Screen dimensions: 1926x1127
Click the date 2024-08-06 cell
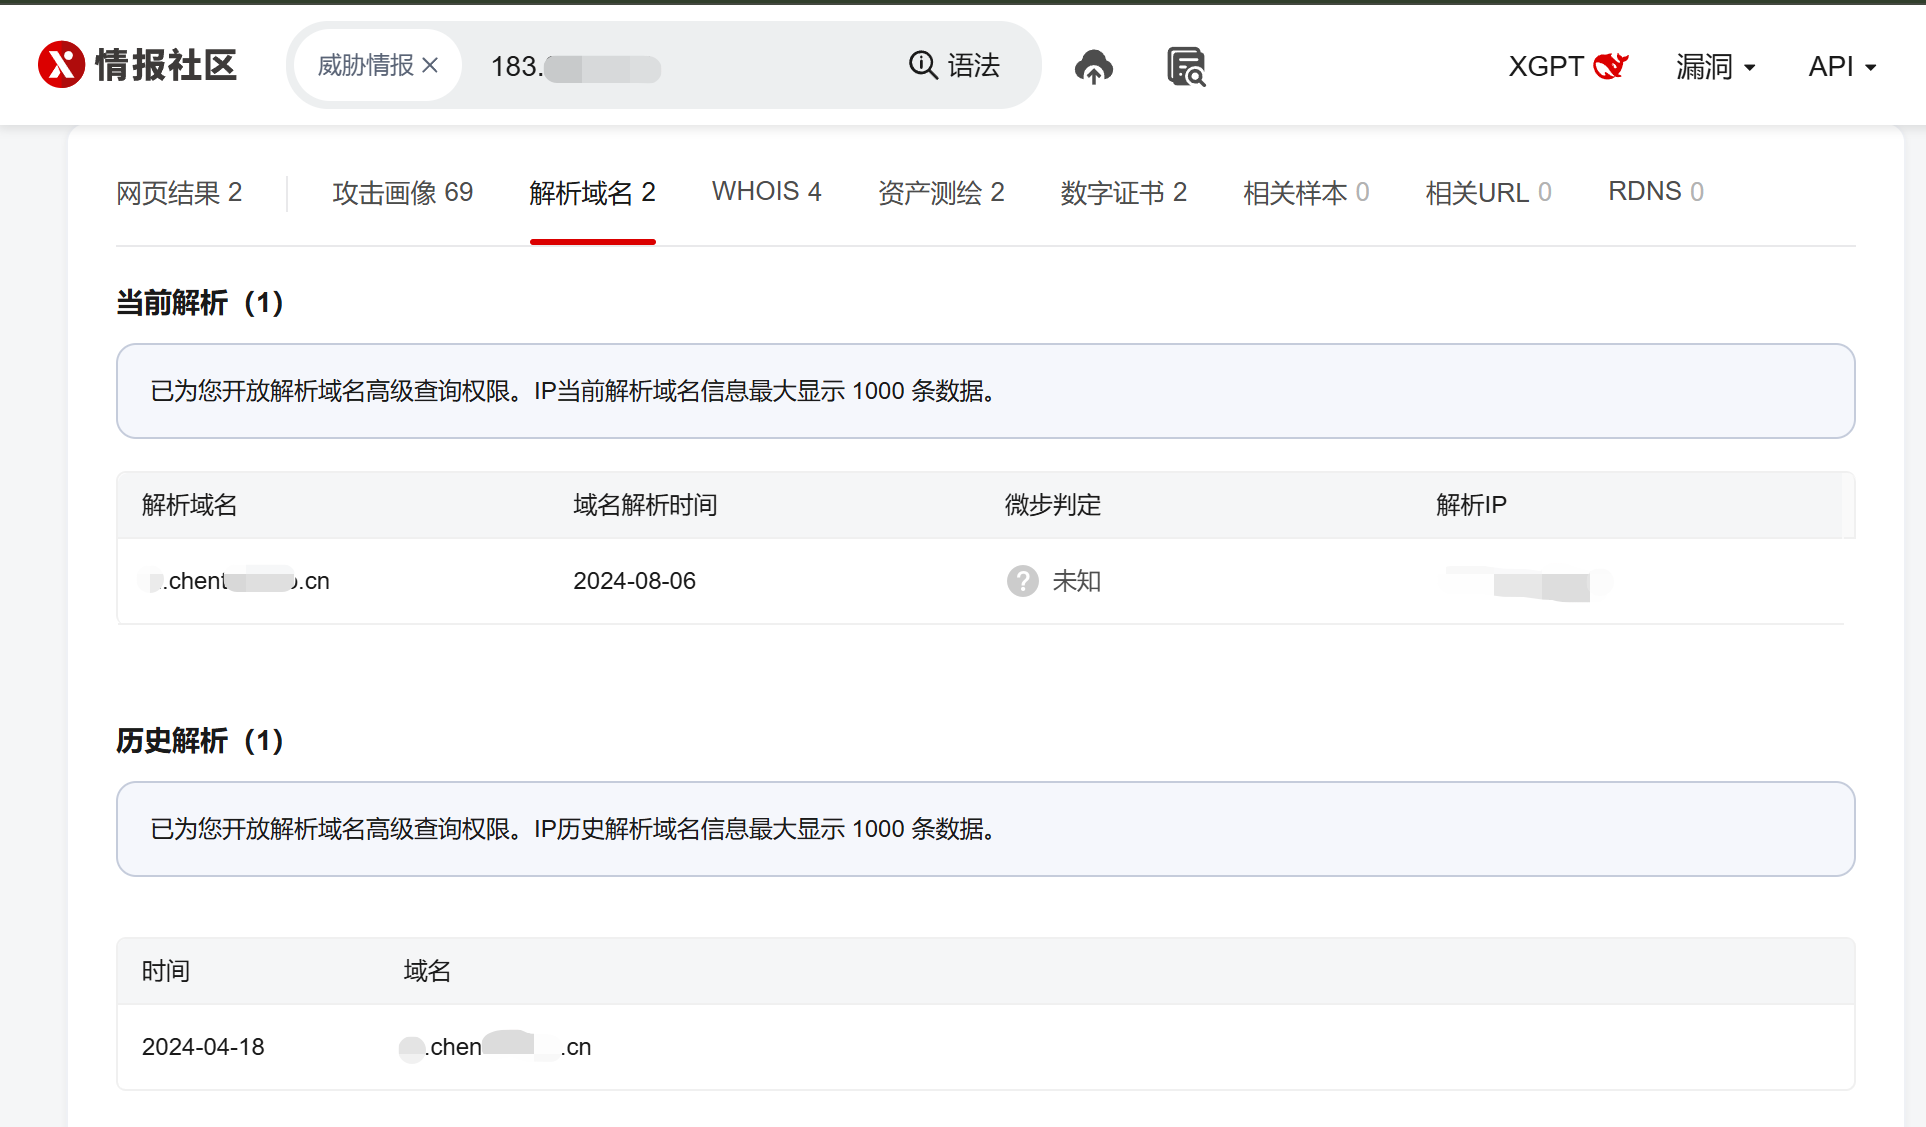634,581
